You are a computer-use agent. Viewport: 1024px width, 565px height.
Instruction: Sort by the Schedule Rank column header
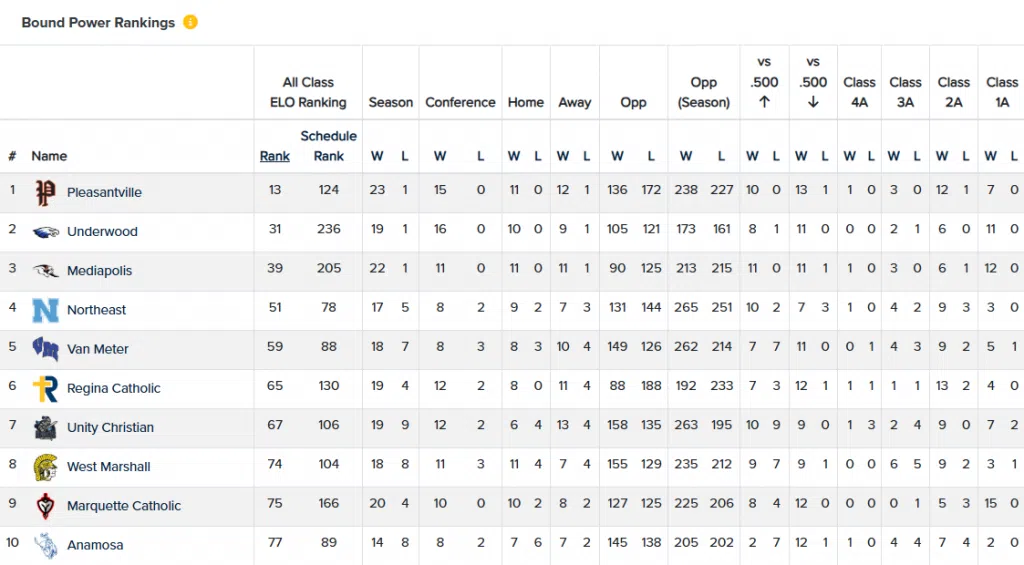click(328, 146)
